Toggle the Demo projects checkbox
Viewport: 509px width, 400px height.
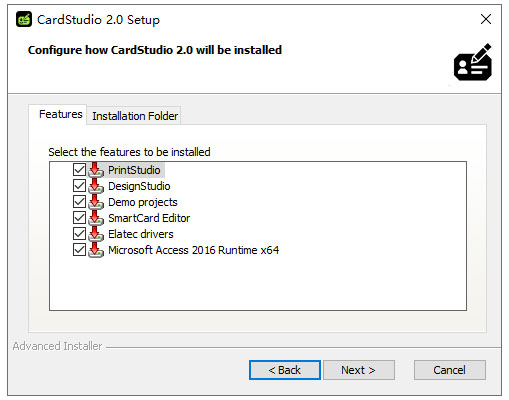[79, 202]
